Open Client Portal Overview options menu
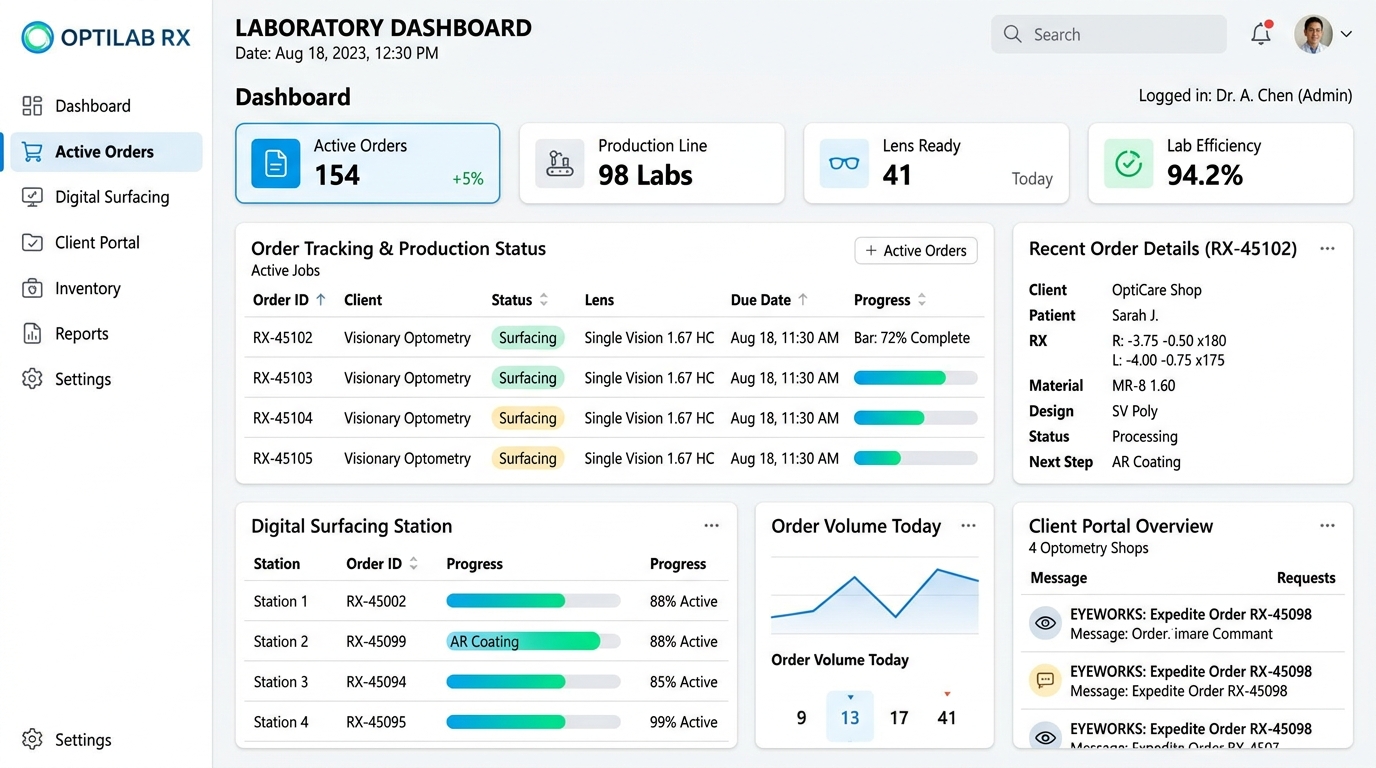This screenshot has height=768, width=1376. 1327,526
